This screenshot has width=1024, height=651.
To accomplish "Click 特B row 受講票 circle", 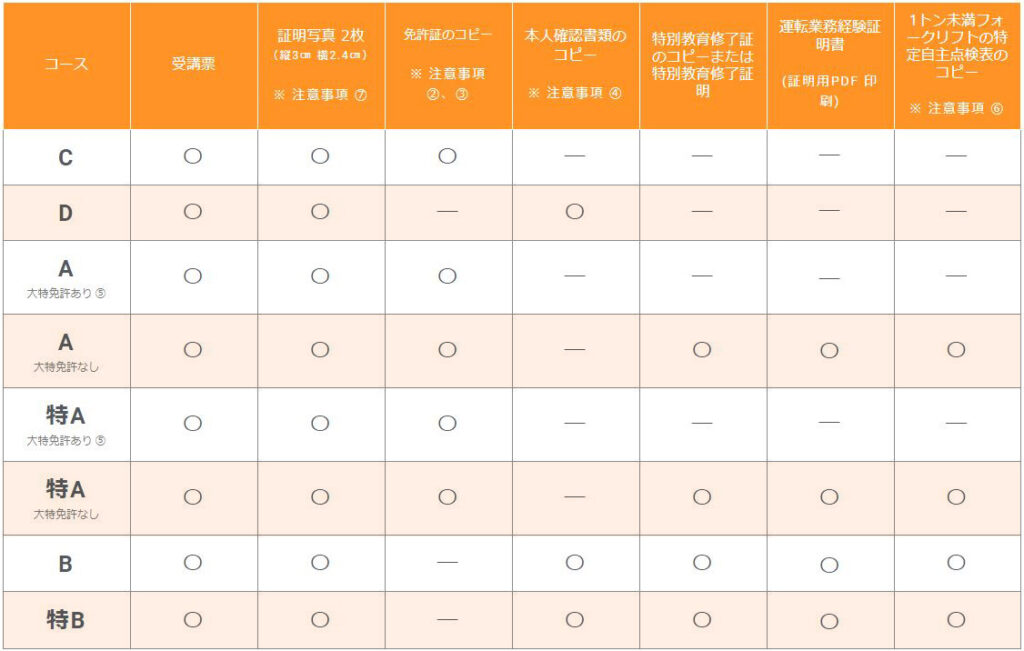I will point(193,620).
